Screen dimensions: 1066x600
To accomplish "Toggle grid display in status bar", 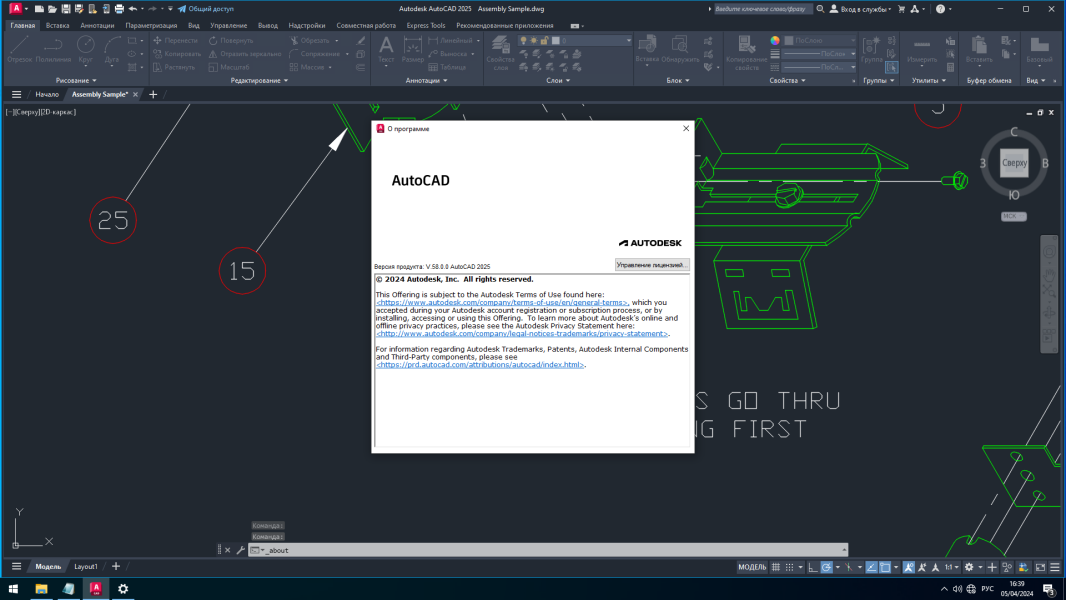I will 776,567.
